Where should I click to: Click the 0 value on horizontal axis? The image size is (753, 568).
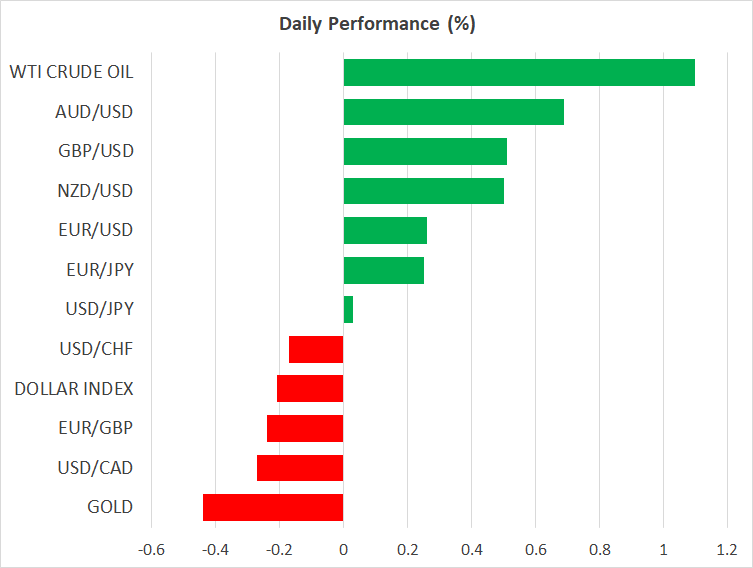(x=343, y=550)
